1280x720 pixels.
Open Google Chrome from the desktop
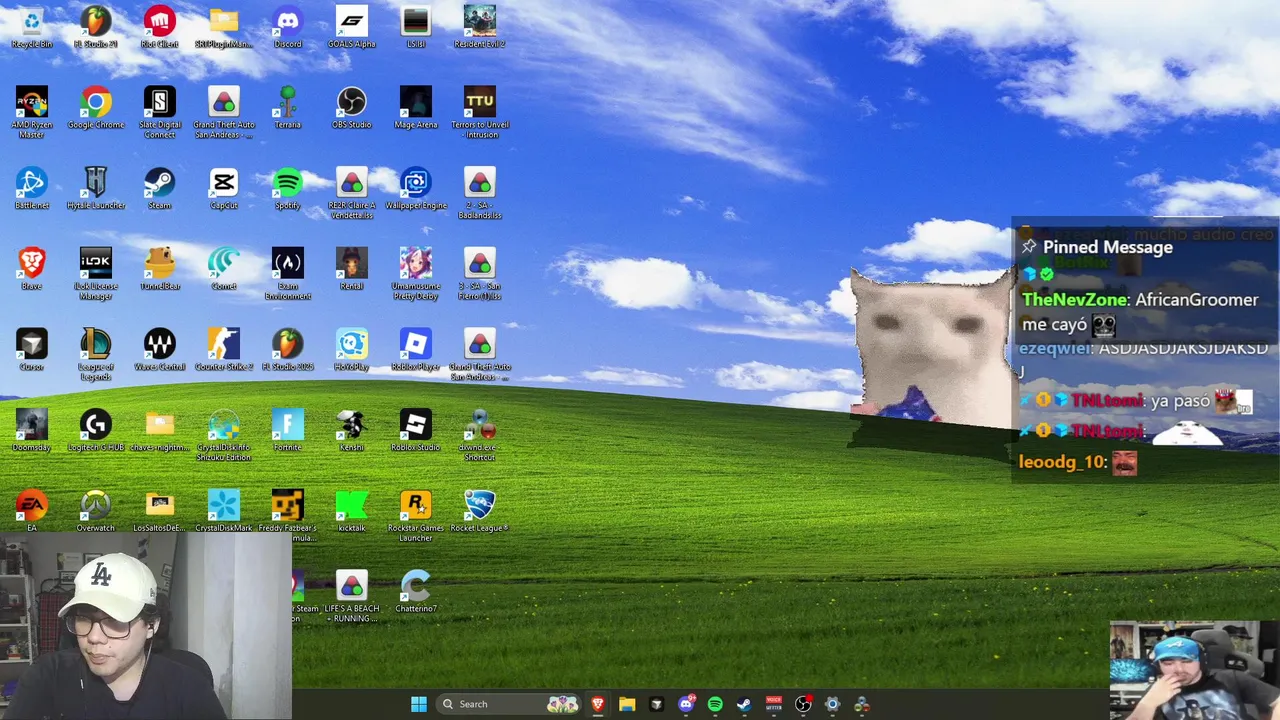(96, 108)
